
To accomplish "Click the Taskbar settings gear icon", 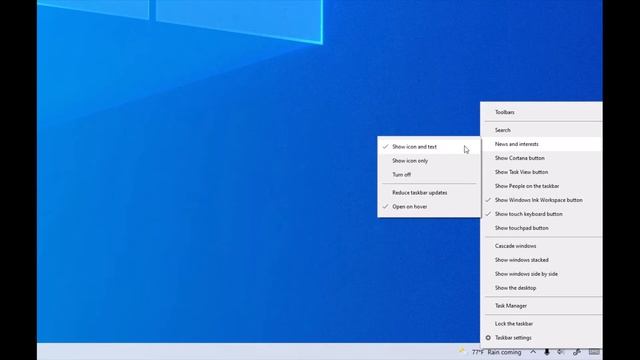I will pos(488,338).
